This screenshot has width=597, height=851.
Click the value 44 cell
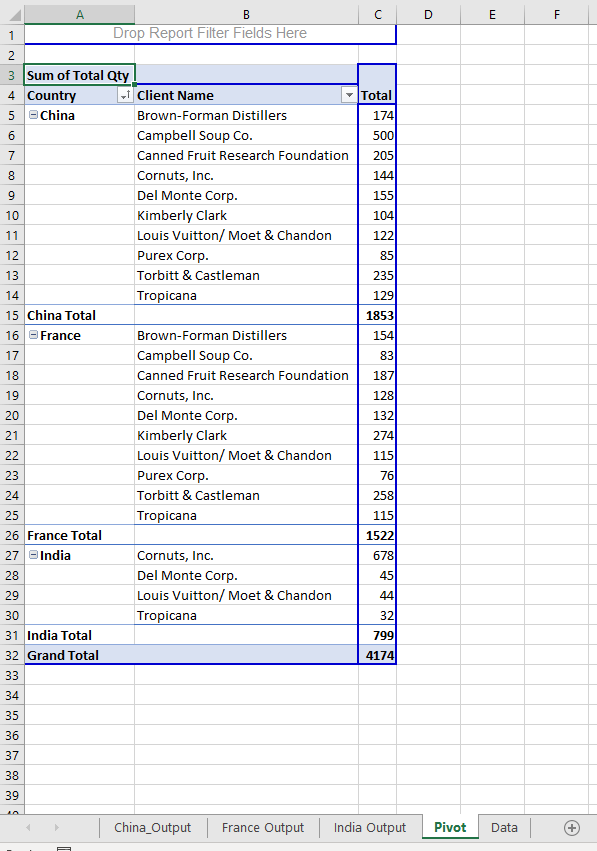pos(377,595)
